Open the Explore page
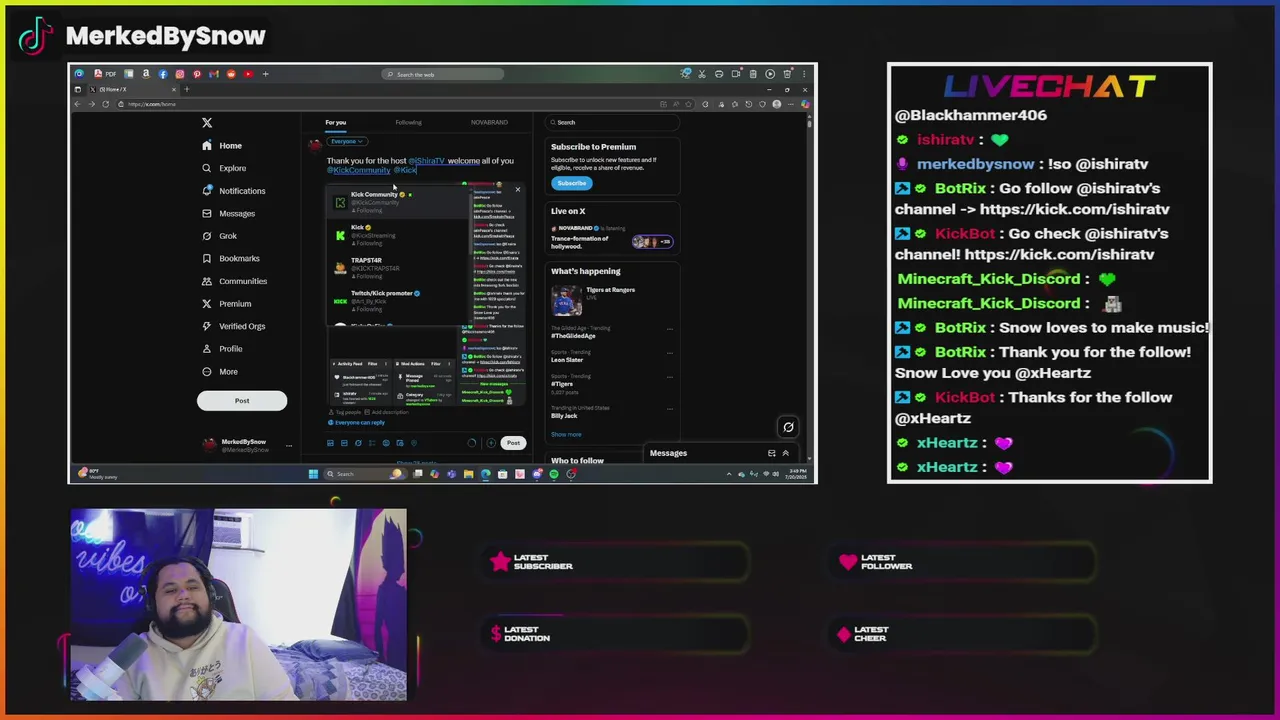The height and width of the screenshot is (720, 1280). pos(224,168)
